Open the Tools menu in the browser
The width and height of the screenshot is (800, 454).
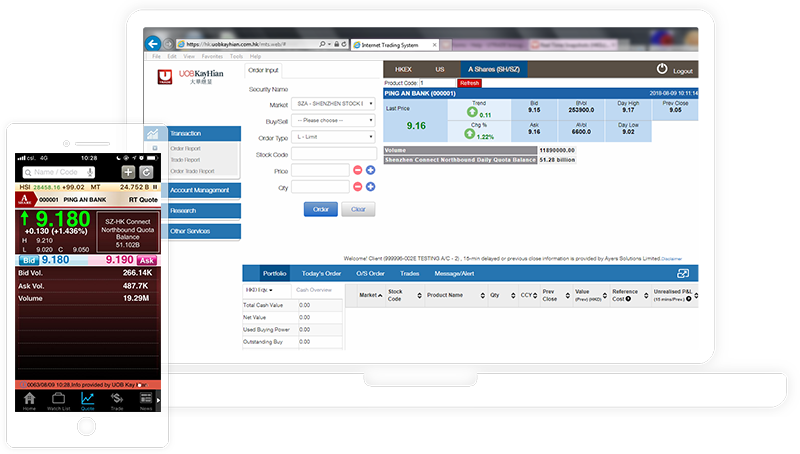[x=236, y=56]
